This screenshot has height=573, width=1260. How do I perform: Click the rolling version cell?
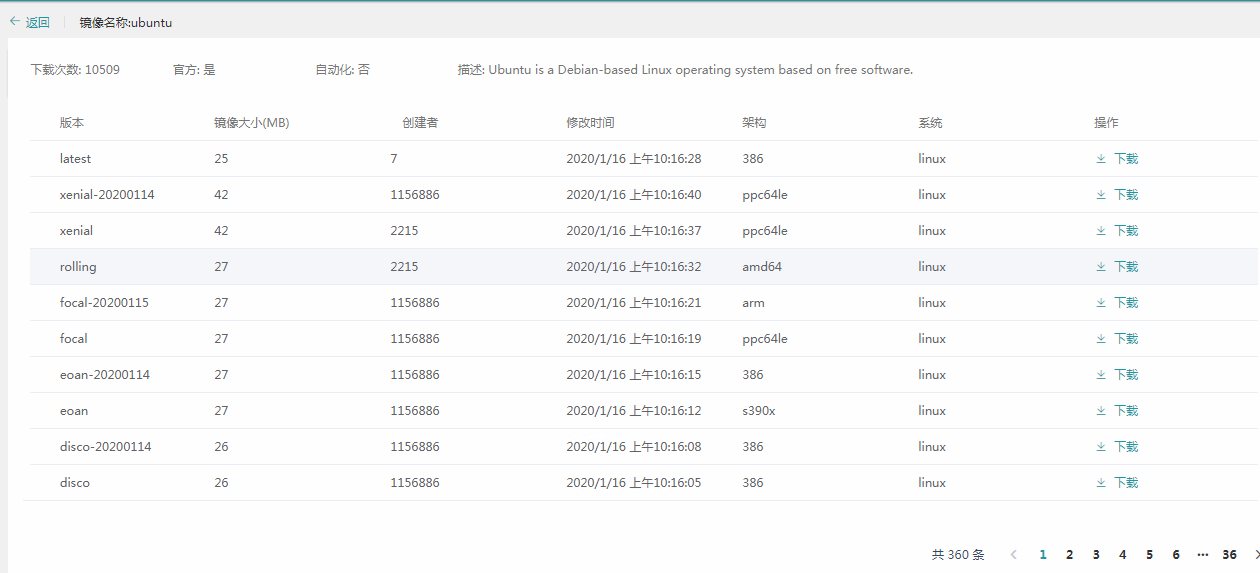[x=78, y=266]
